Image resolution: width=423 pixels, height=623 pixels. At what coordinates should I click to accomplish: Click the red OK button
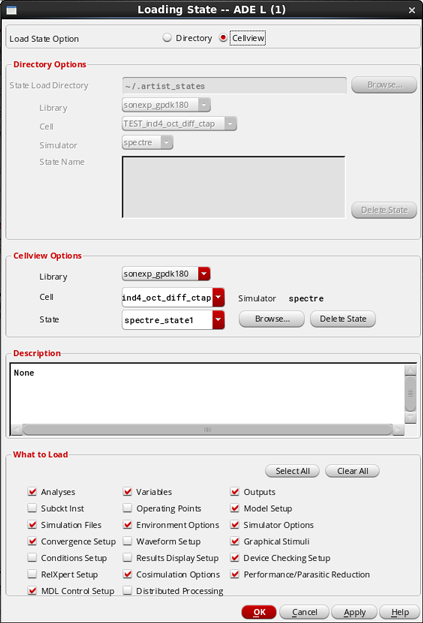[x=259, y=612]
